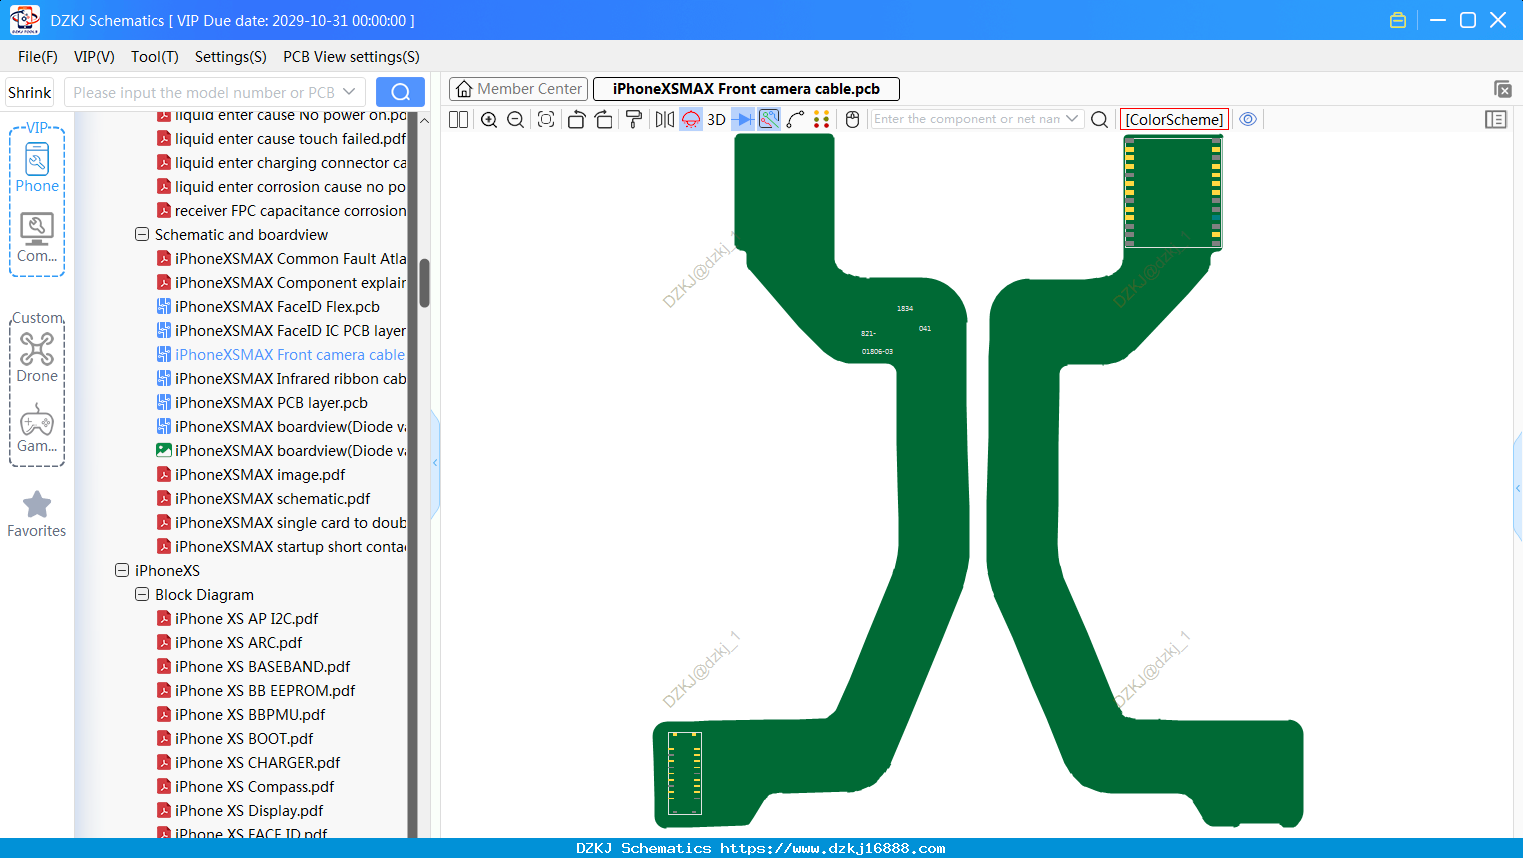Click the blue model search button
This screenshot has width=1523, height=858.
point(400,92)
